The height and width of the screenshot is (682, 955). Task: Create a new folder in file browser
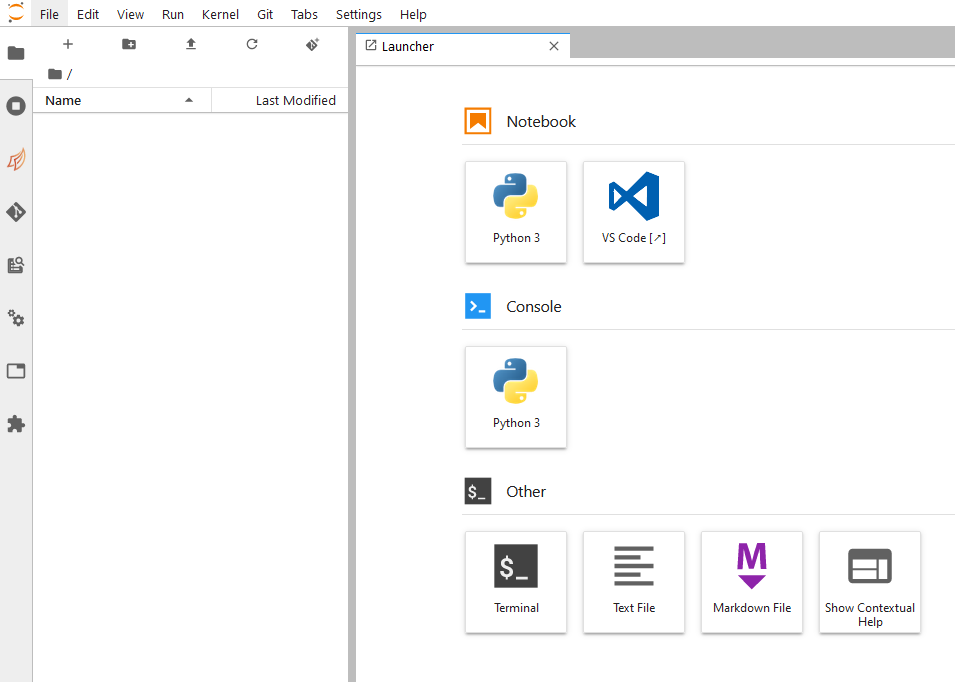(x=129, y=44)
